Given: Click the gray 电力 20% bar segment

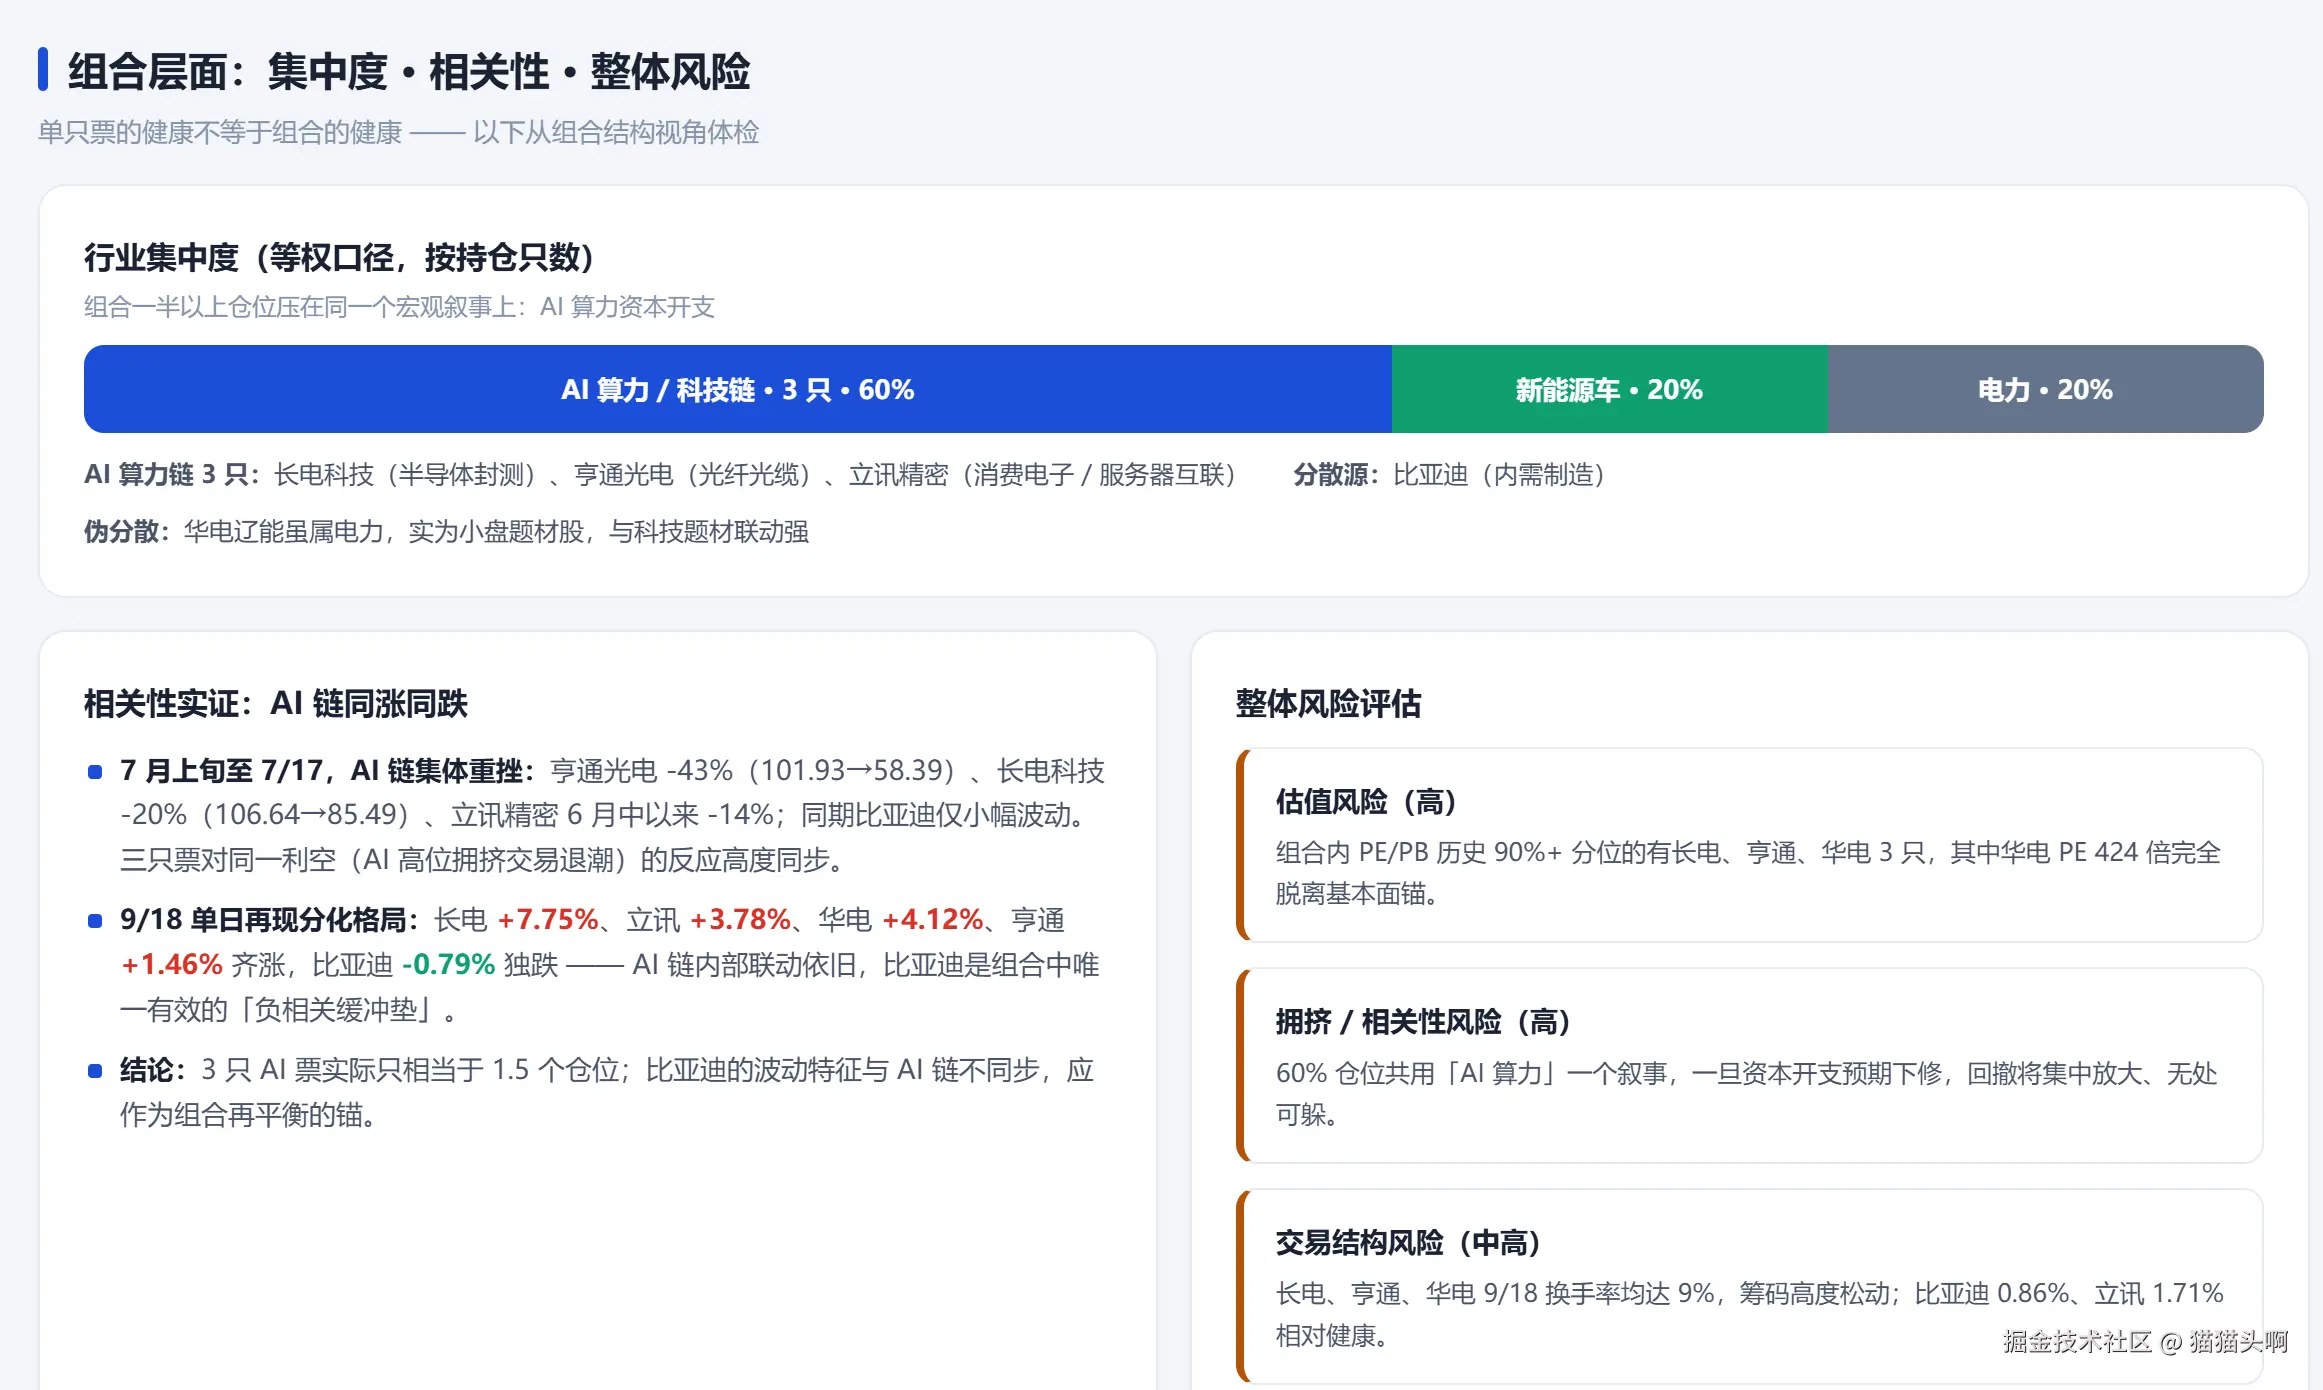Looking at the screenshot, I should 2046,389.
